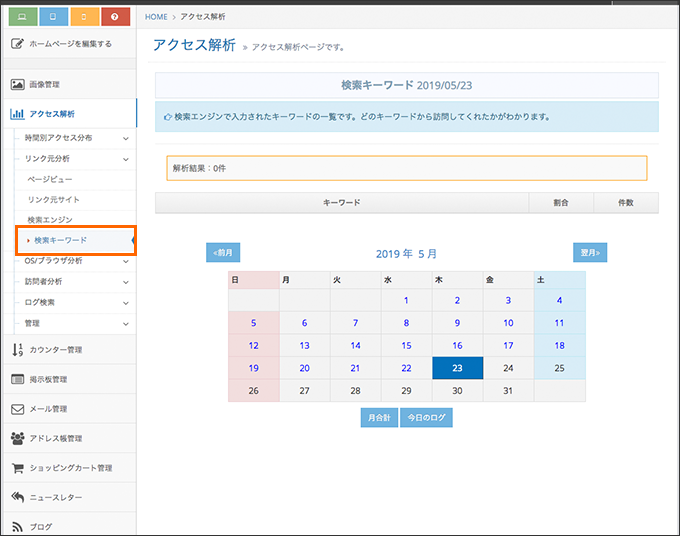Go to HOME breadcrumb link

pos(156,17)
